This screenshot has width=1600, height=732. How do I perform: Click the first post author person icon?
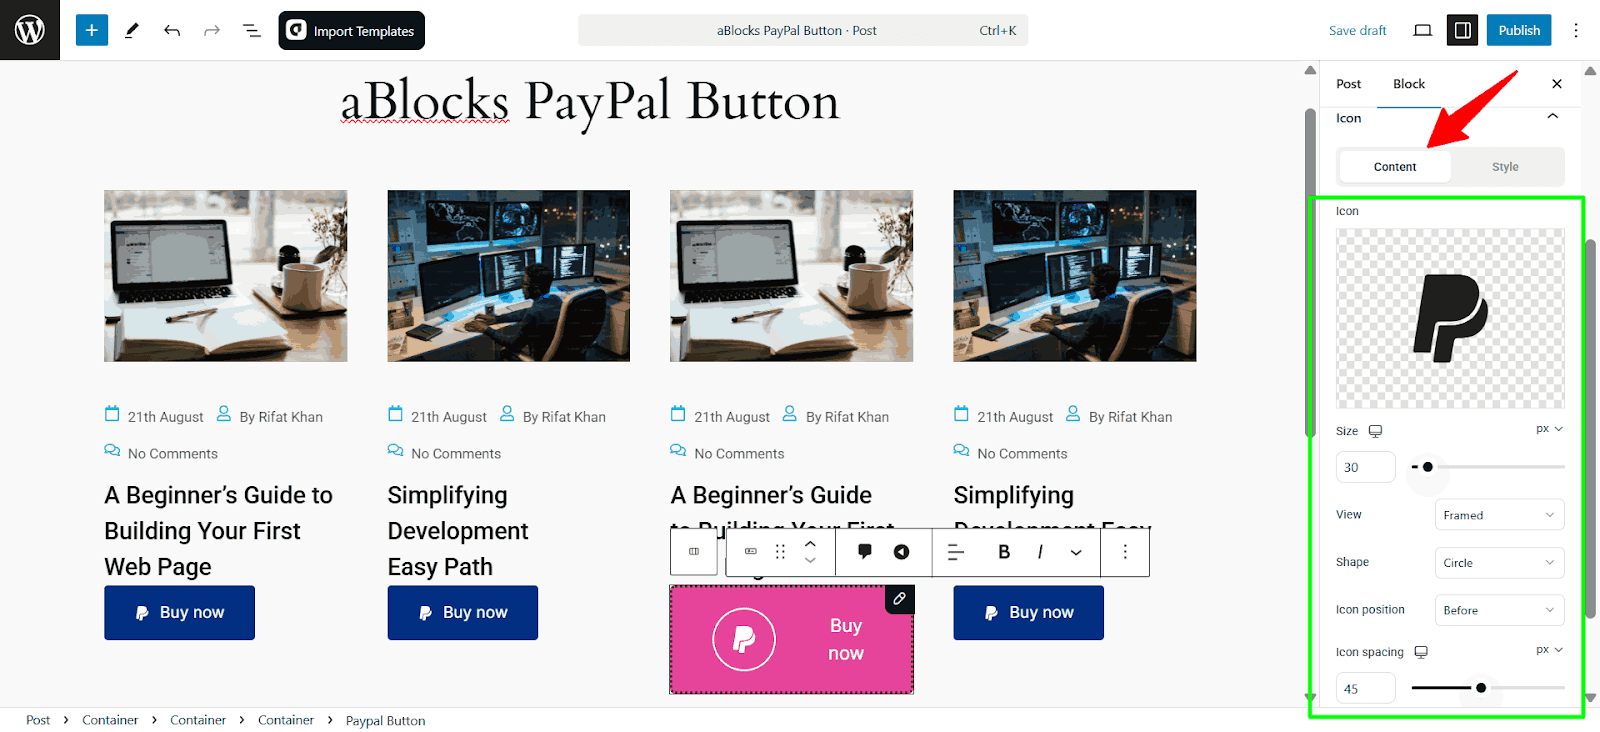(224, 414)
